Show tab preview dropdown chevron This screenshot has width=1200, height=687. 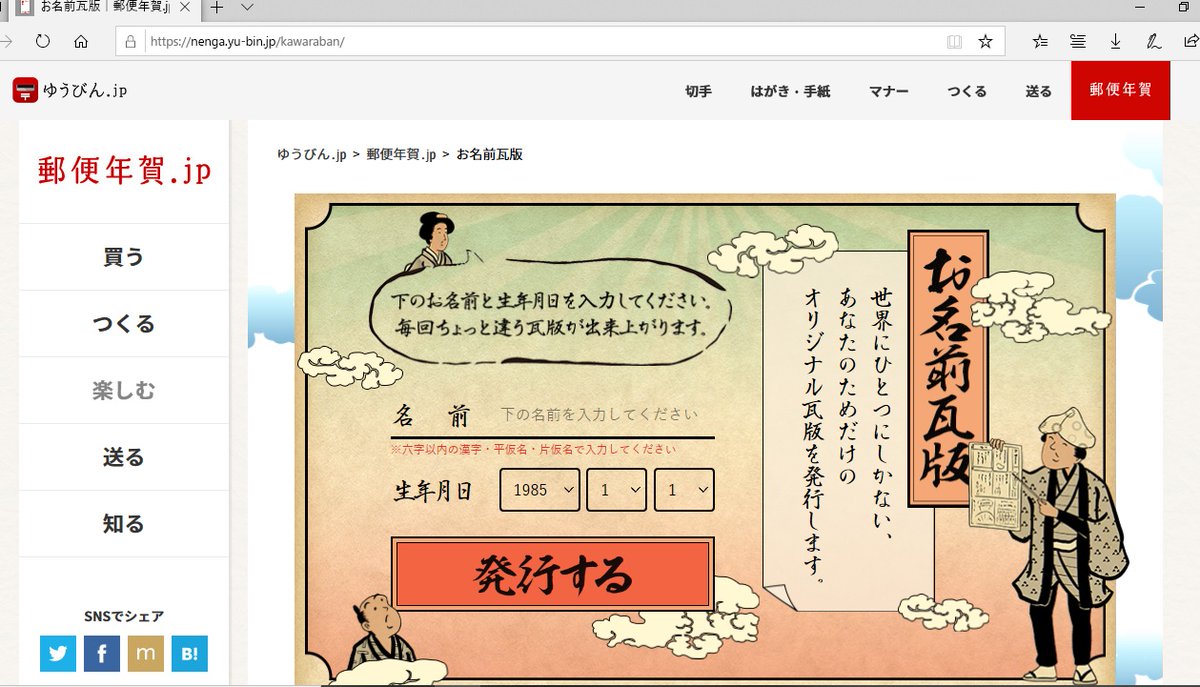pyautogui.click(x=248, y=8)
